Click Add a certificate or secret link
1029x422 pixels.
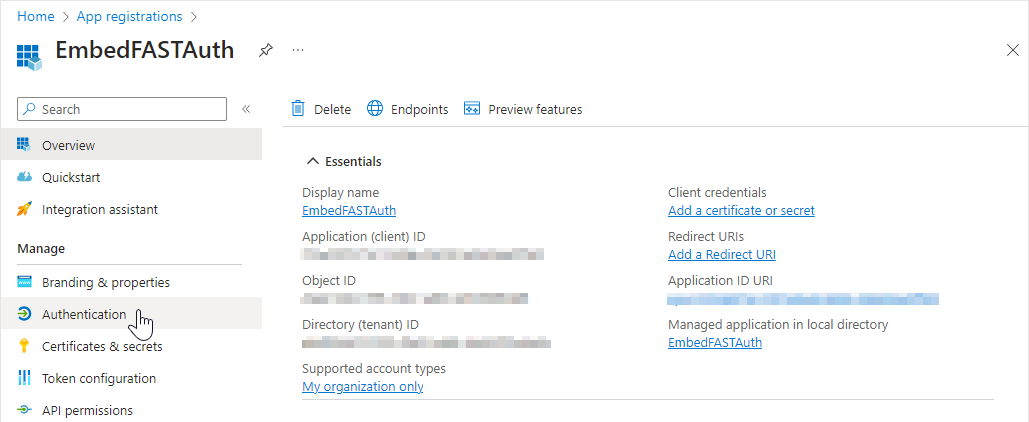click(741, 211)
